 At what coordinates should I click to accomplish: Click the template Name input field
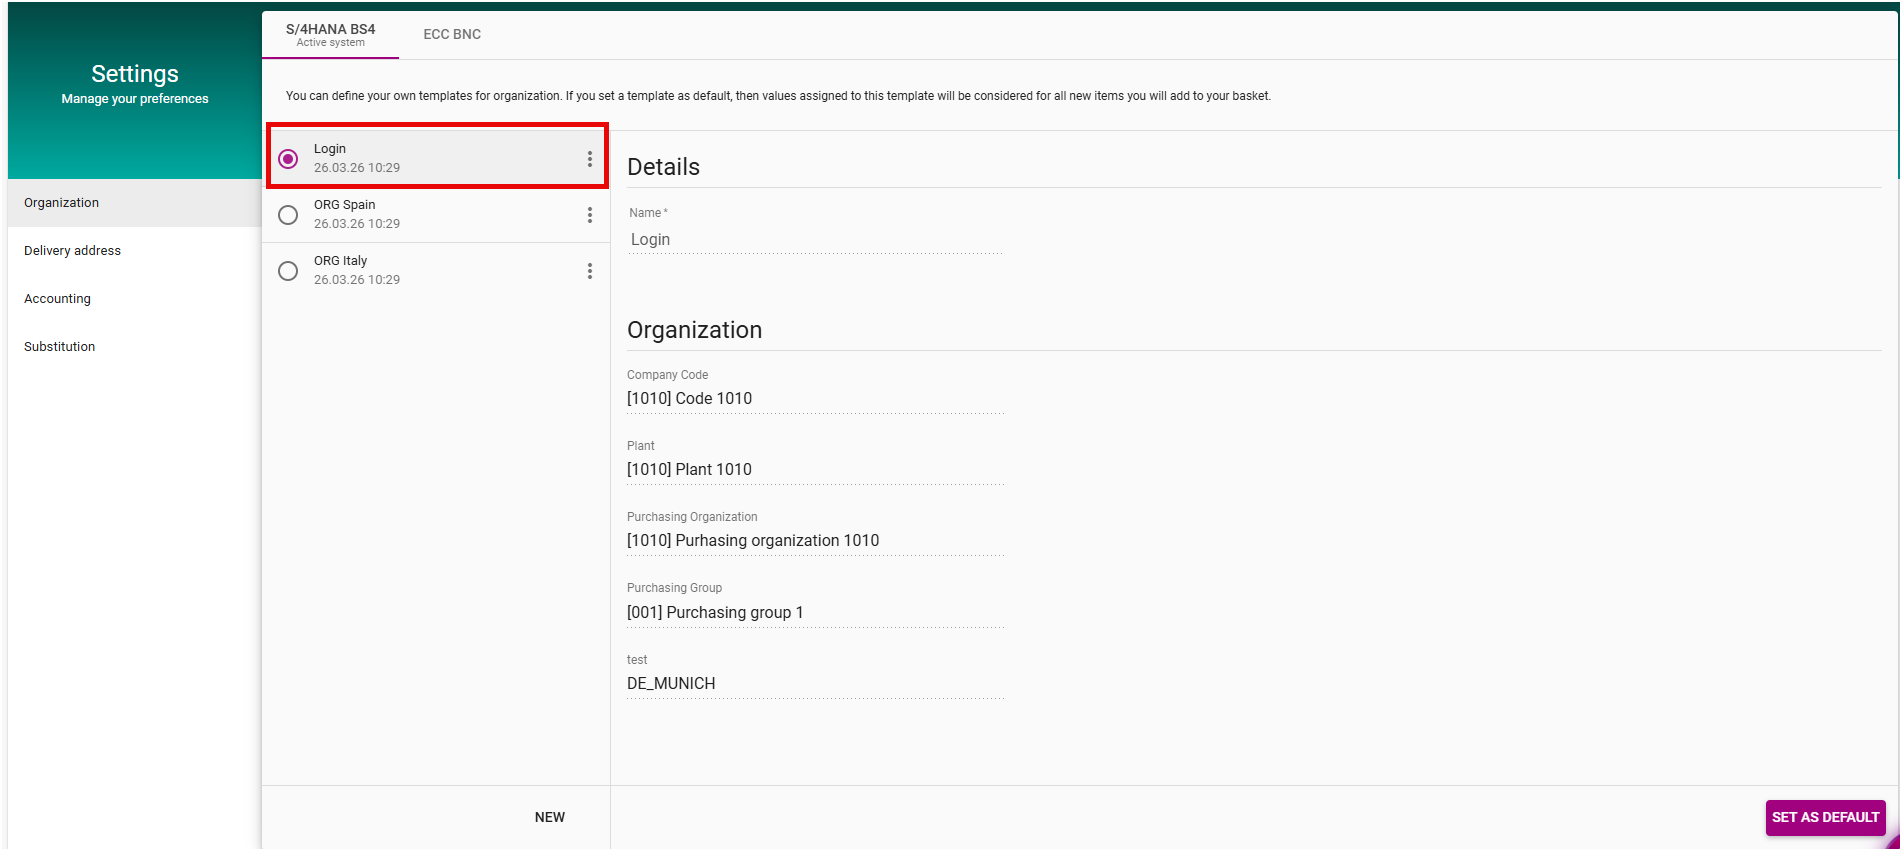coord(814,240)
